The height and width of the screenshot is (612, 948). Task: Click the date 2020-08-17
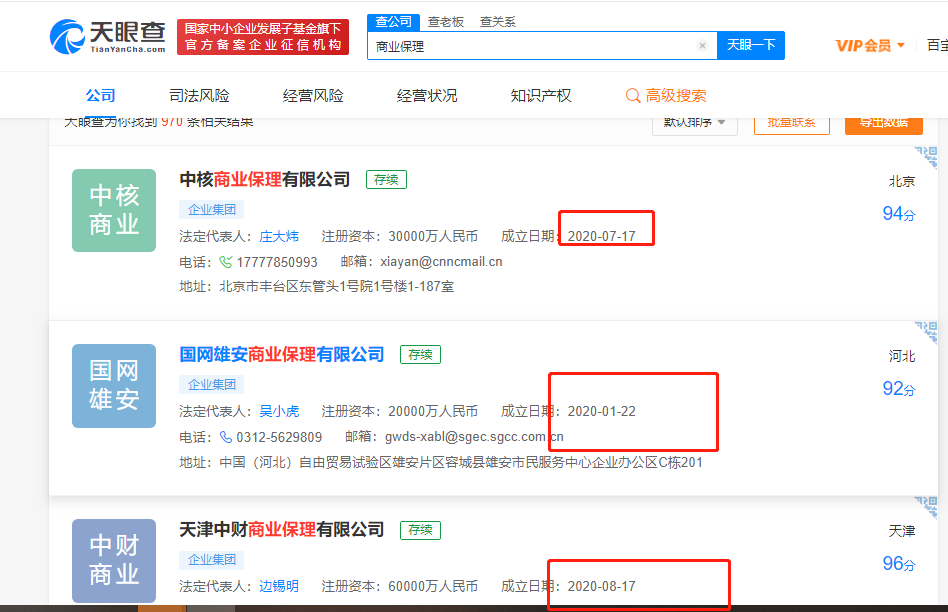(602, 586)
